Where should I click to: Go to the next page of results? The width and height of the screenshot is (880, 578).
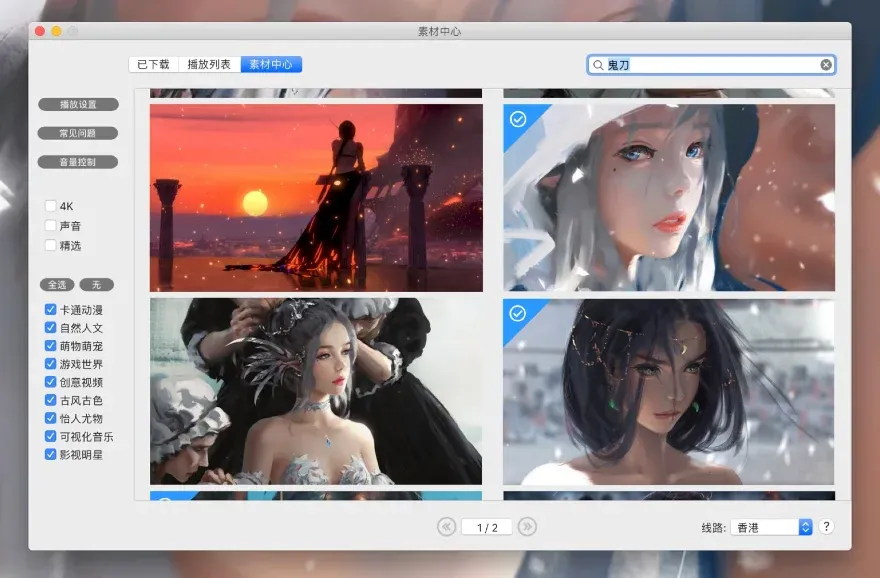click(x=527, y=526)
